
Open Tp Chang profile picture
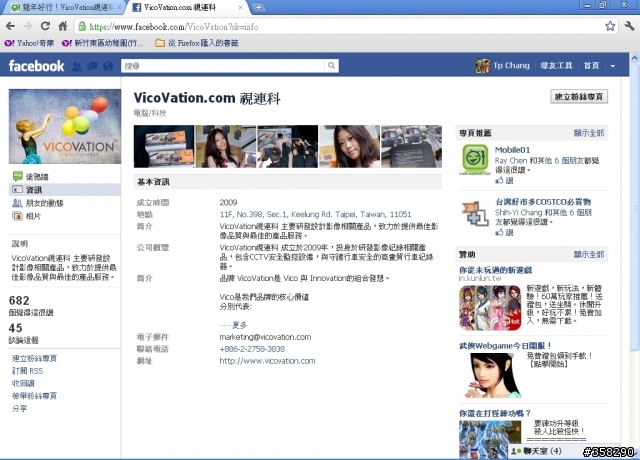pos(482,66)
